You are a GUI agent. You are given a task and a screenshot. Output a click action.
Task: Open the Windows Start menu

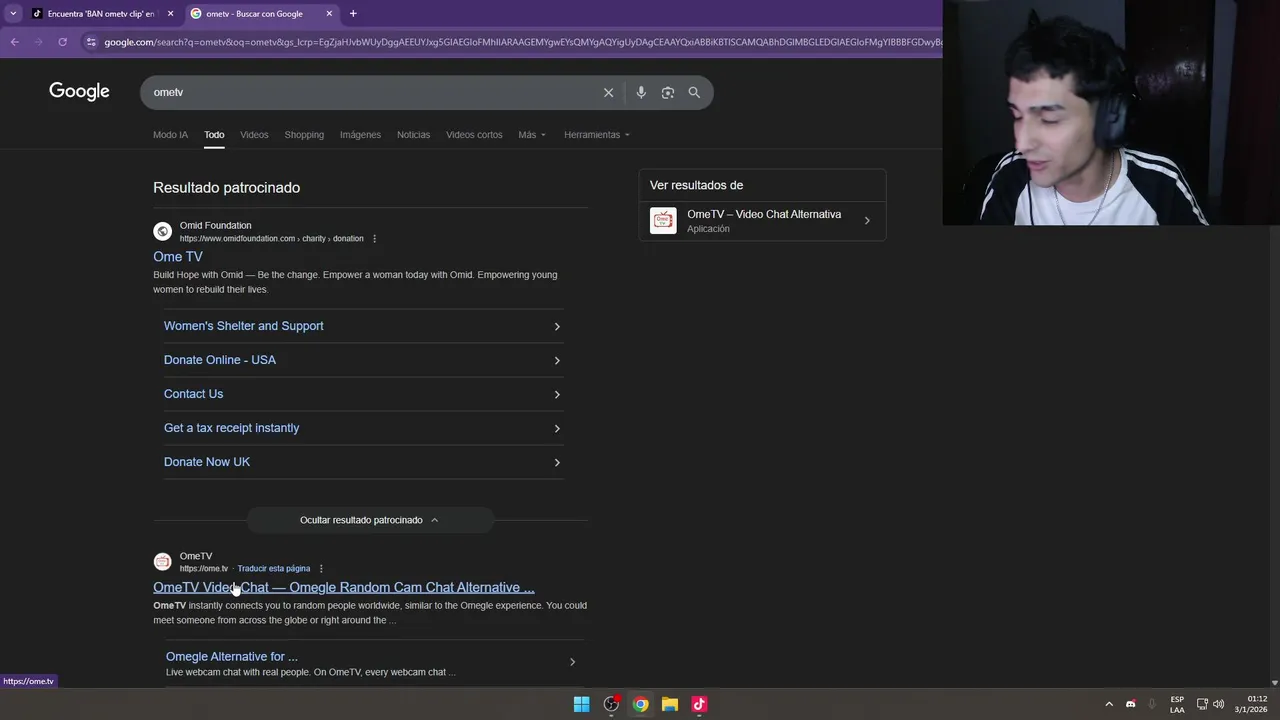pos(581,704)
